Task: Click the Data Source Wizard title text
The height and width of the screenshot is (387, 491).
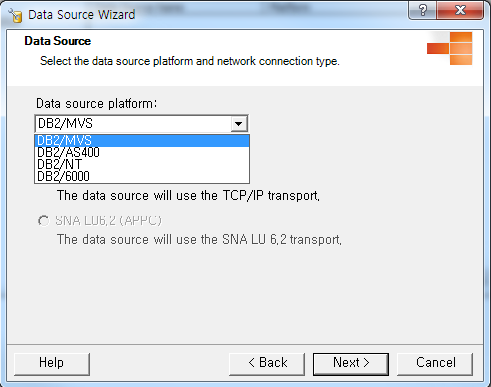Action: [x=82, y=15]
